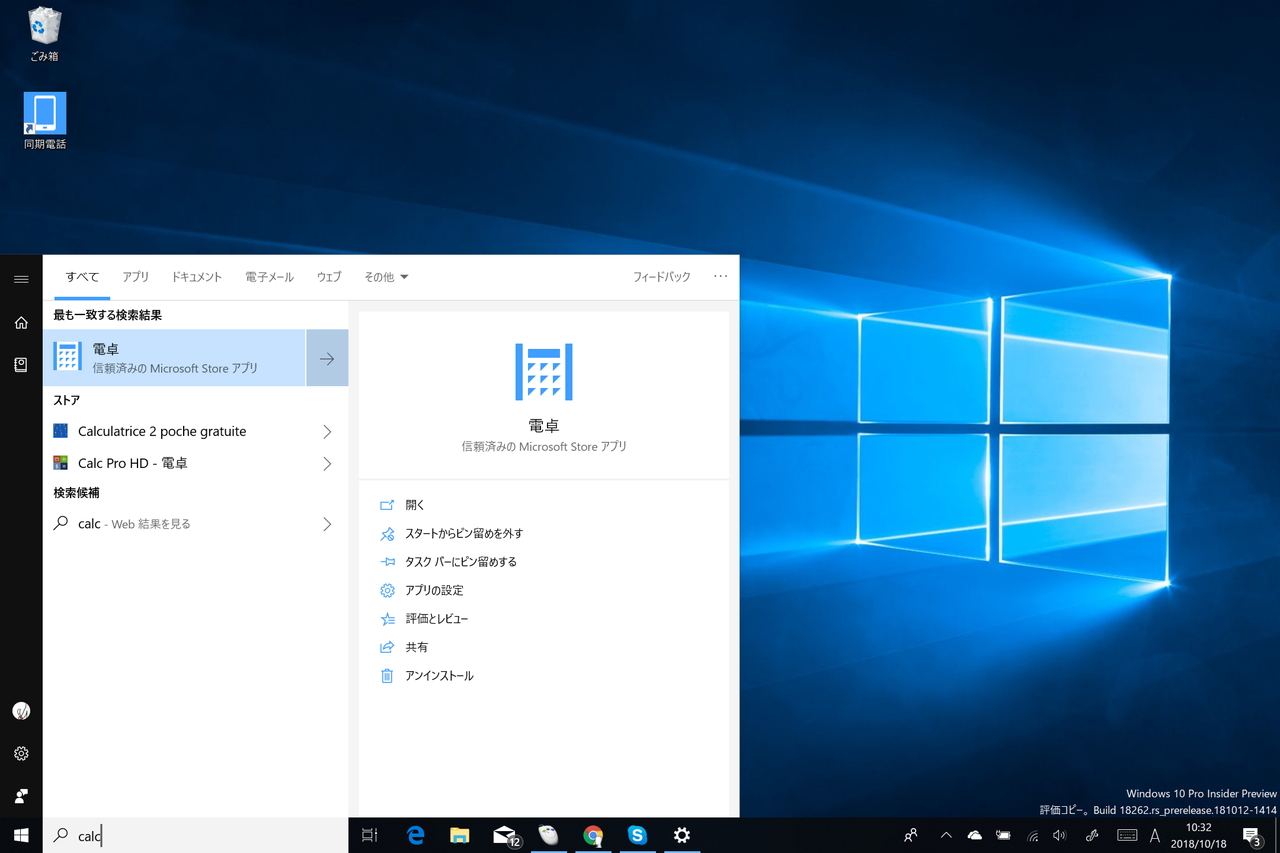Image resolution: width=1280 pixels, height=853 pixels.
Task: Switch to the 電子メール tab
Action: click(268, 277)
